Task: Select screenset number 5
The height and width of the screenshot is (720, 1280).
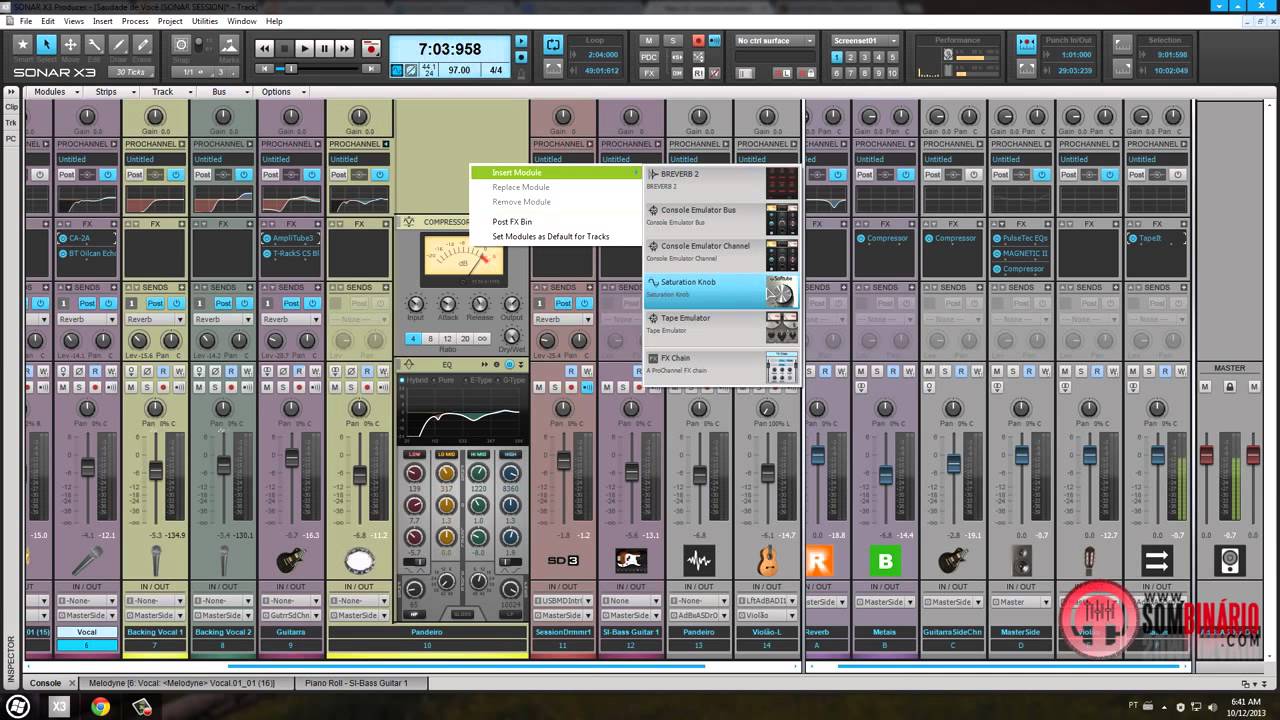Action: 893,58
